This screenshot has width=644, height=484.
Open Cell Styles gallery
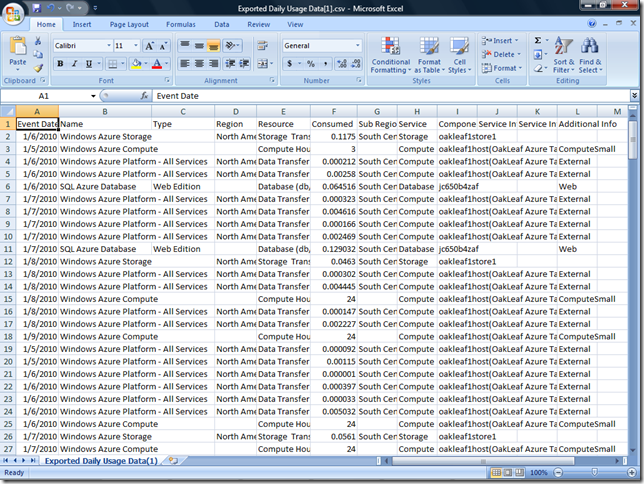(460, 55)
